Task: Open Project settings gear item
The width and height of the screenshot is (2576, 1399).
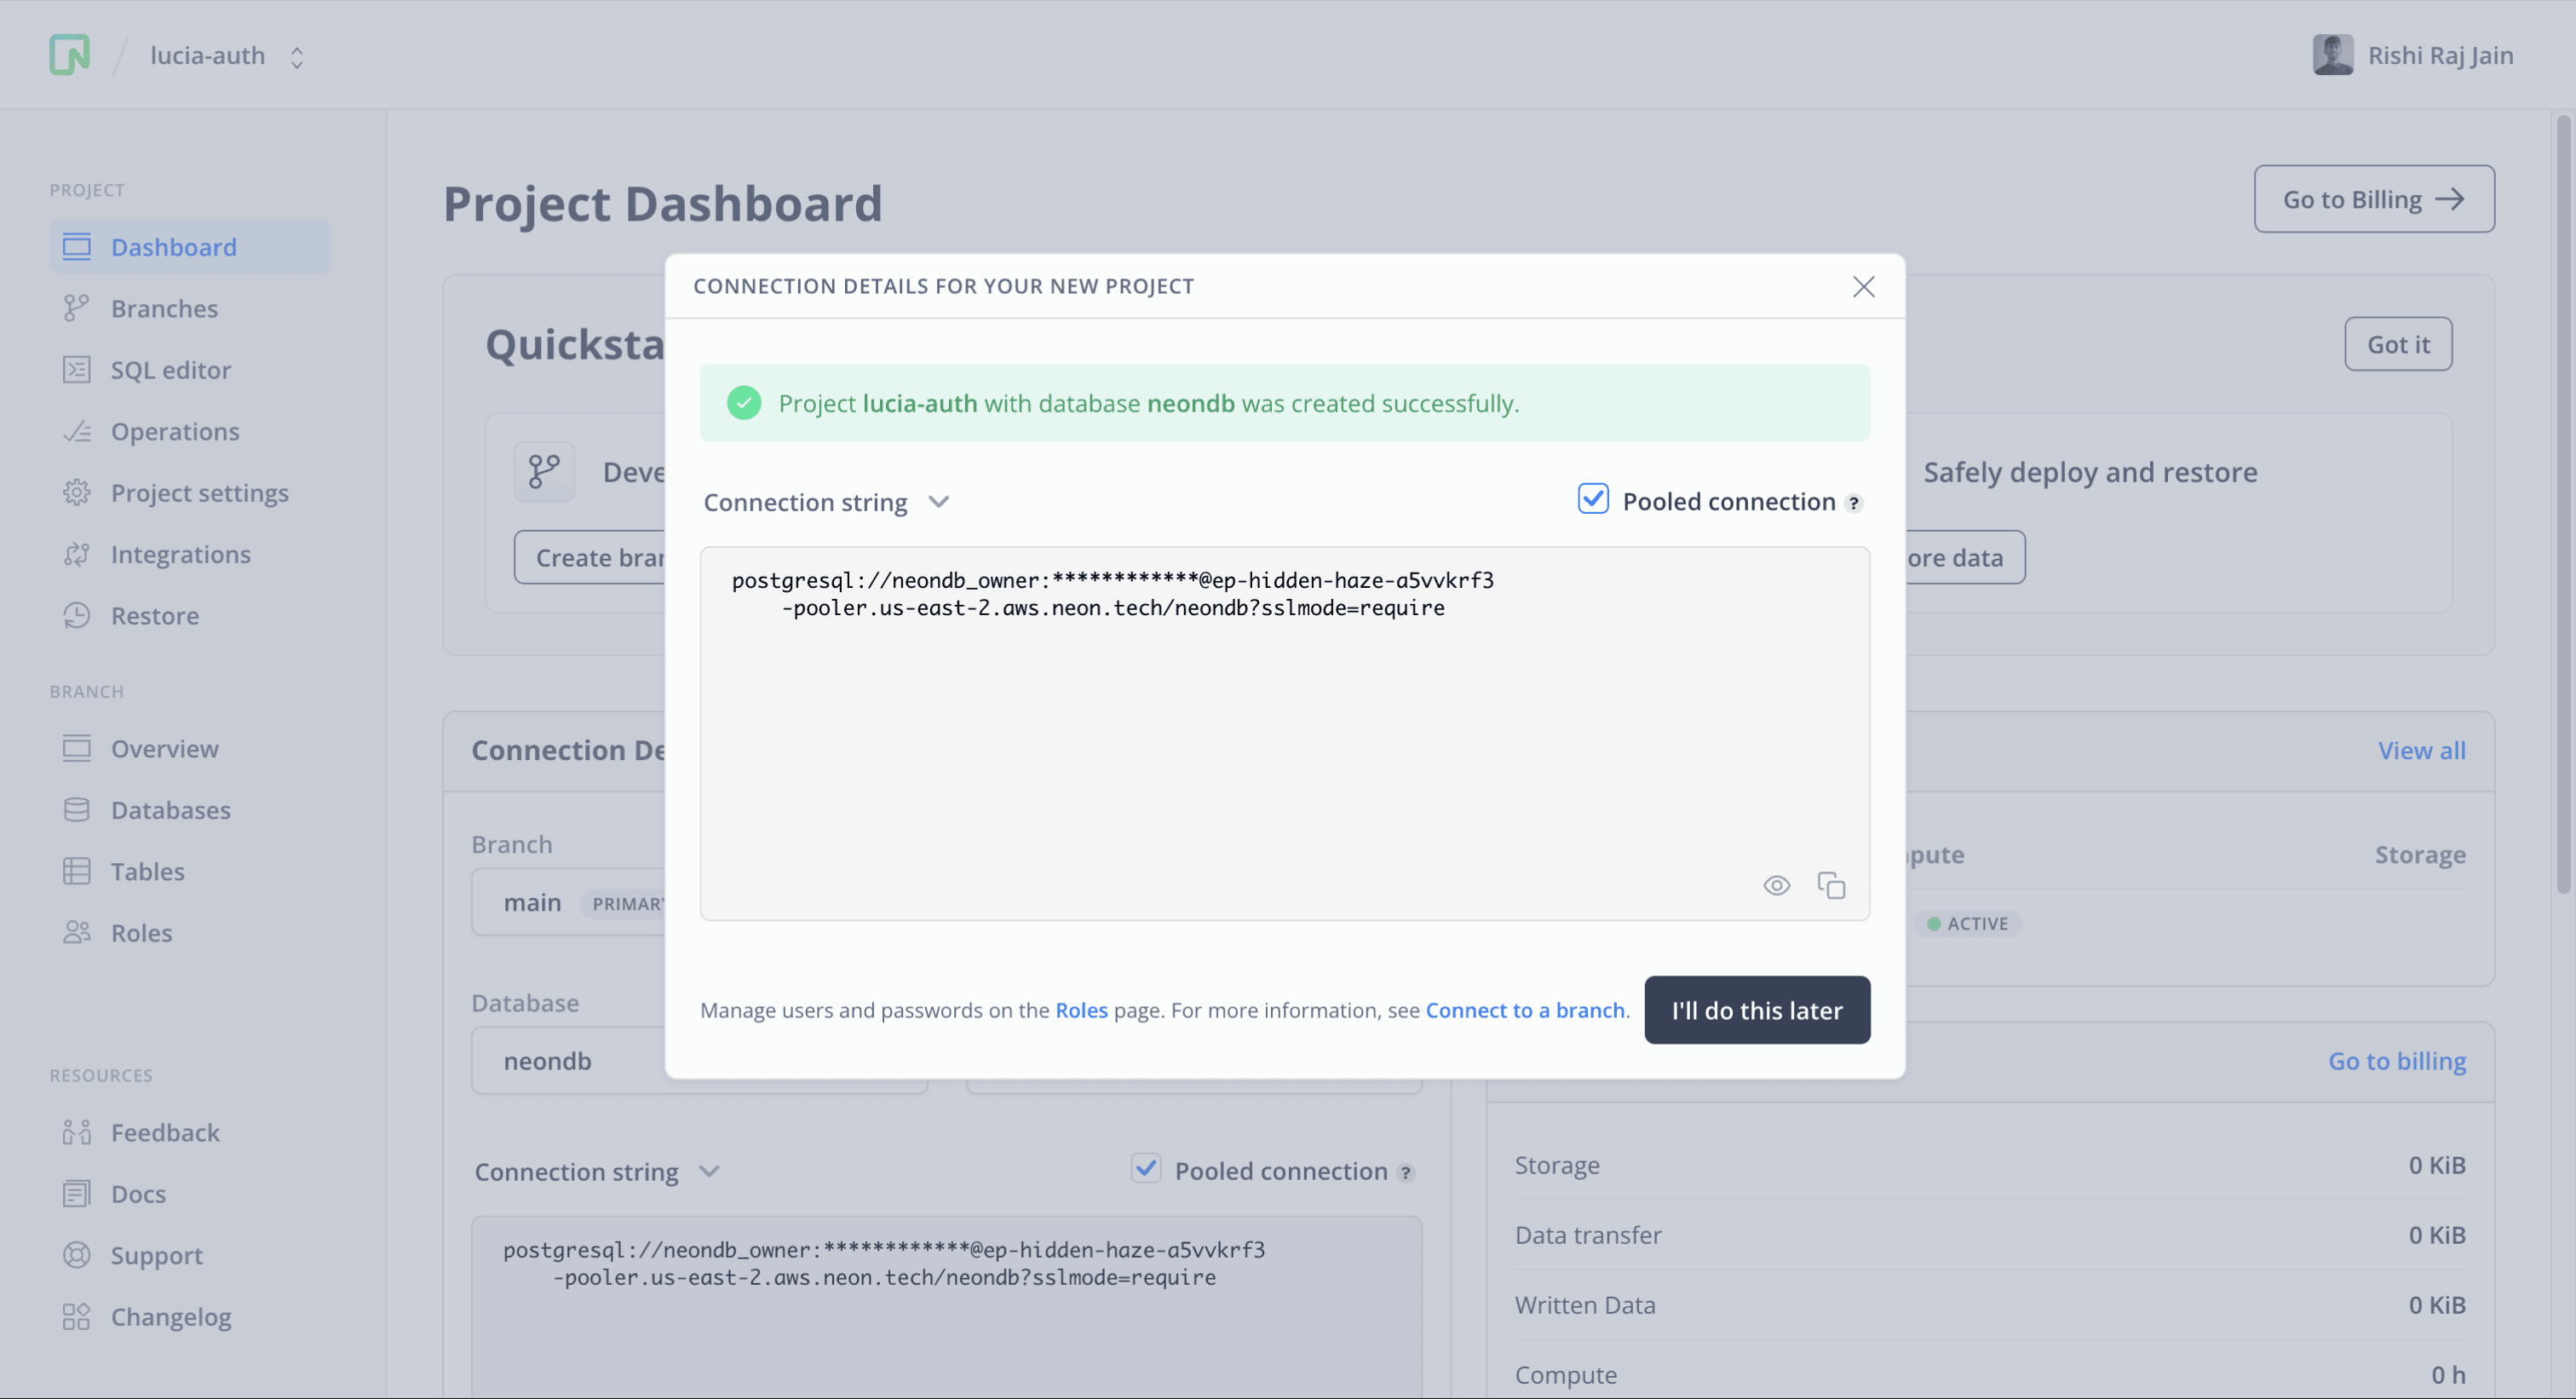Action: click(x=199, y=493)
